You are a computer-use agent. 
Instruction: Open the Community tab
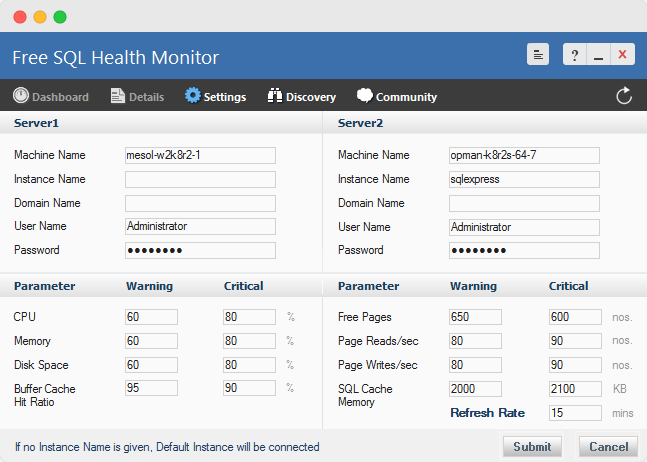tap(397, 96)
